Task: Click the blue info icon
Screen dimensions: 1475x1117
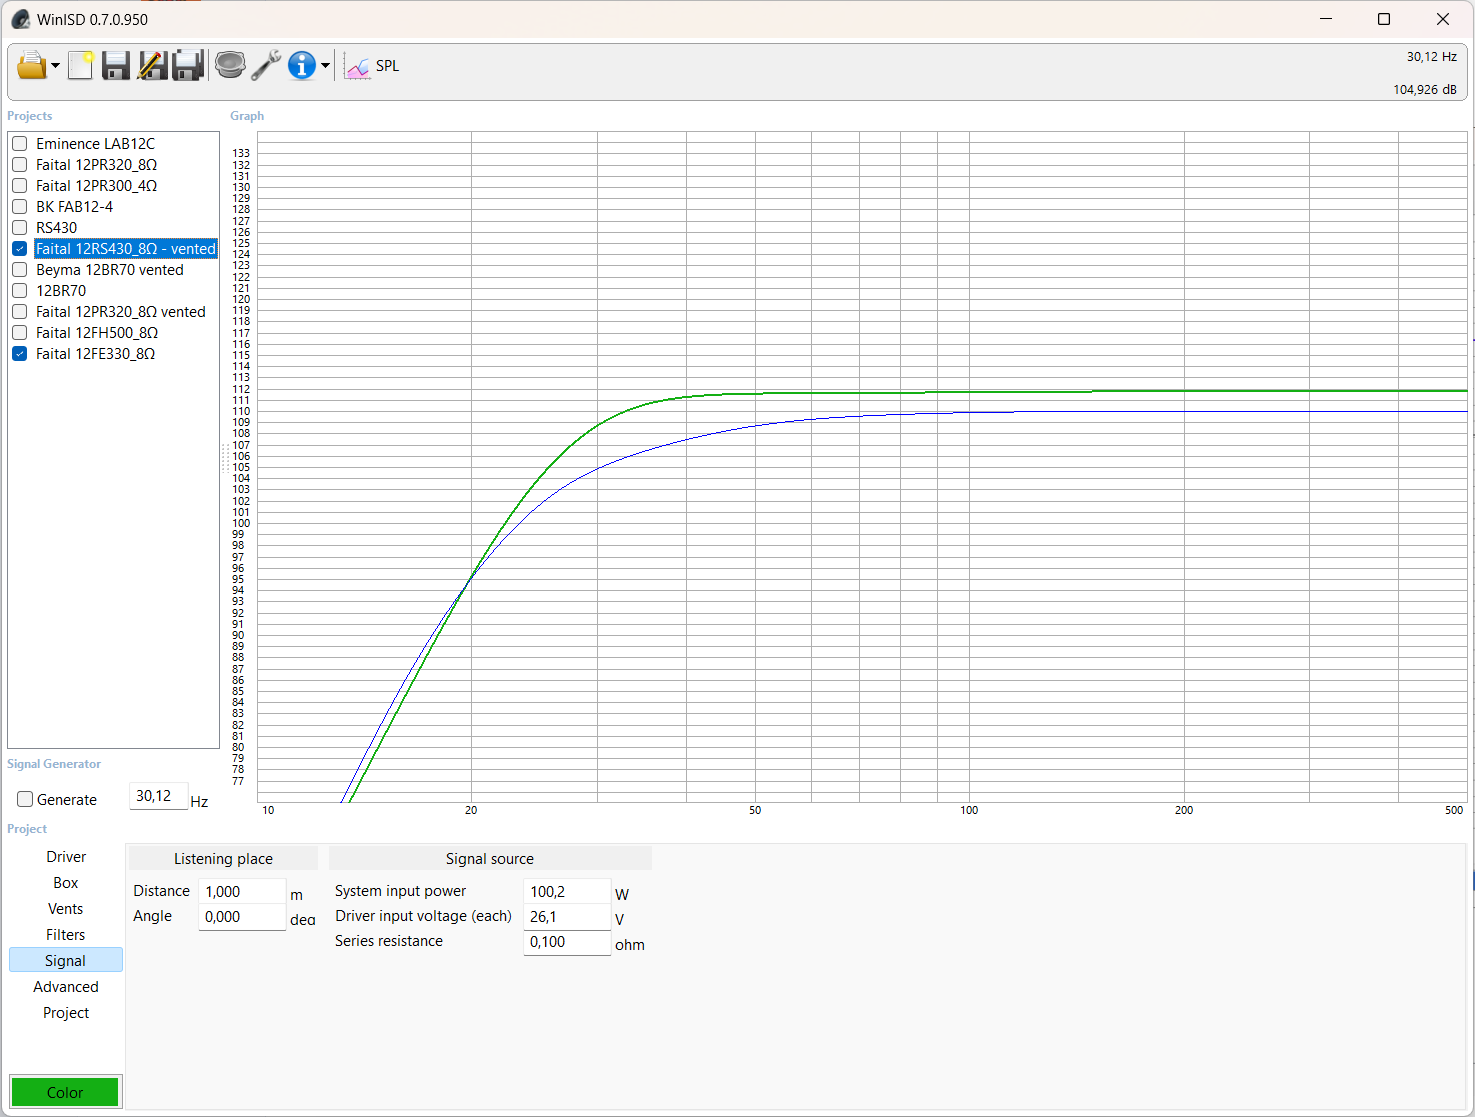Action: click(302, 66)
